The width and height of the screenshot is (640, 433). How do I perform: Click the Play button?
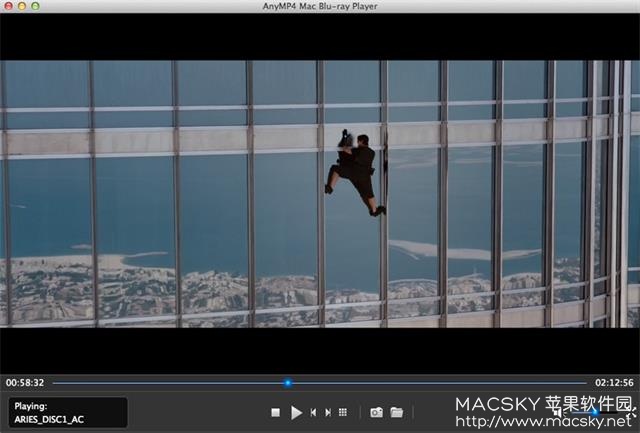coord(296,413)
